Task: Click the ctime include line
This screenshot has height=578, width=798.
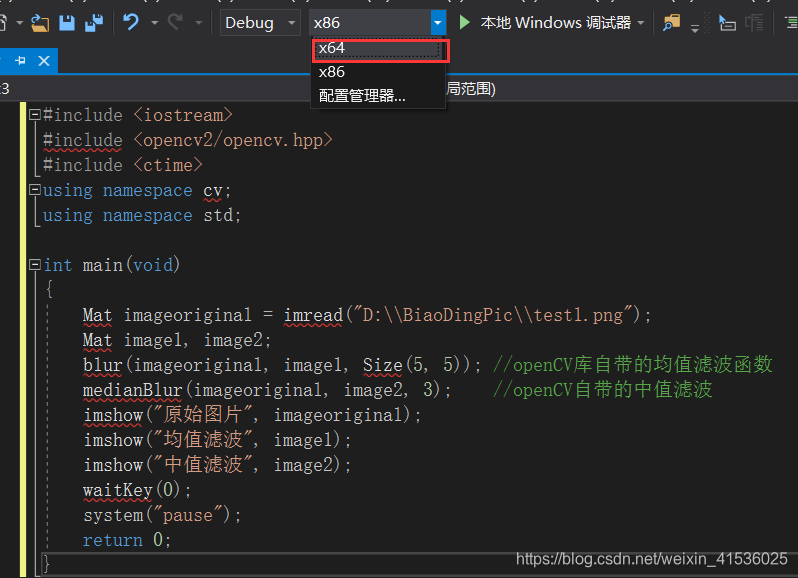Action: click(x=123, y=165)
